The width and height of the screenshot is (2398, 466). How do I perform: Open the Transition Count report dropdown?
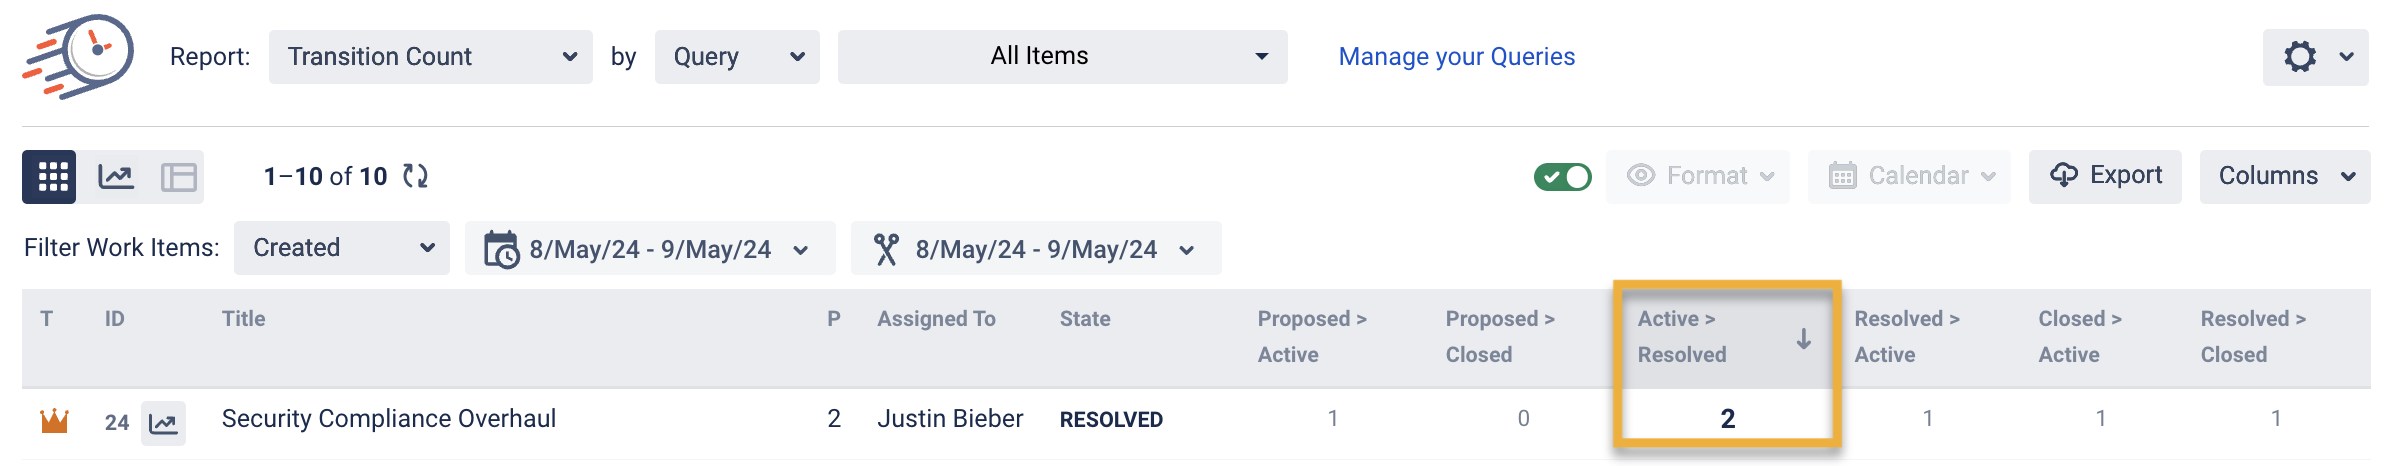pos(430,57)
